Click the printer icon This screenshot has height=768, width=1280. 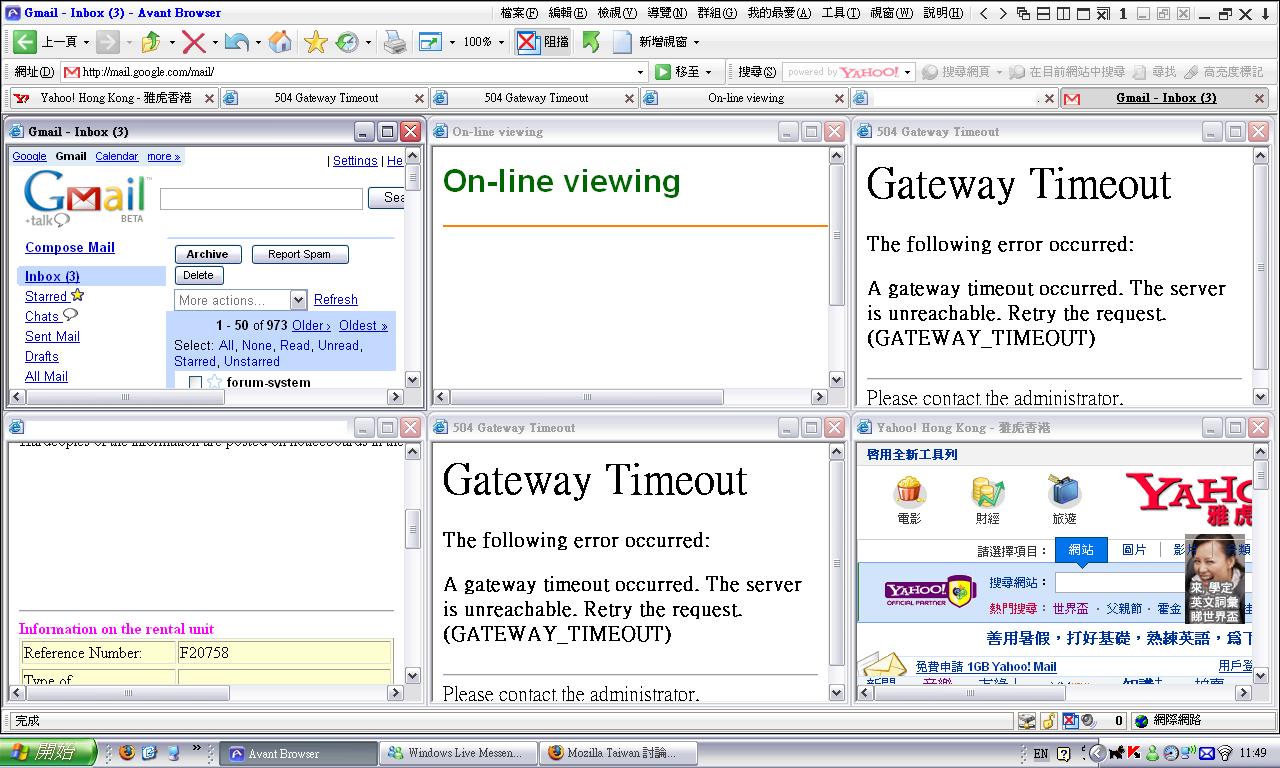[395, 42]
